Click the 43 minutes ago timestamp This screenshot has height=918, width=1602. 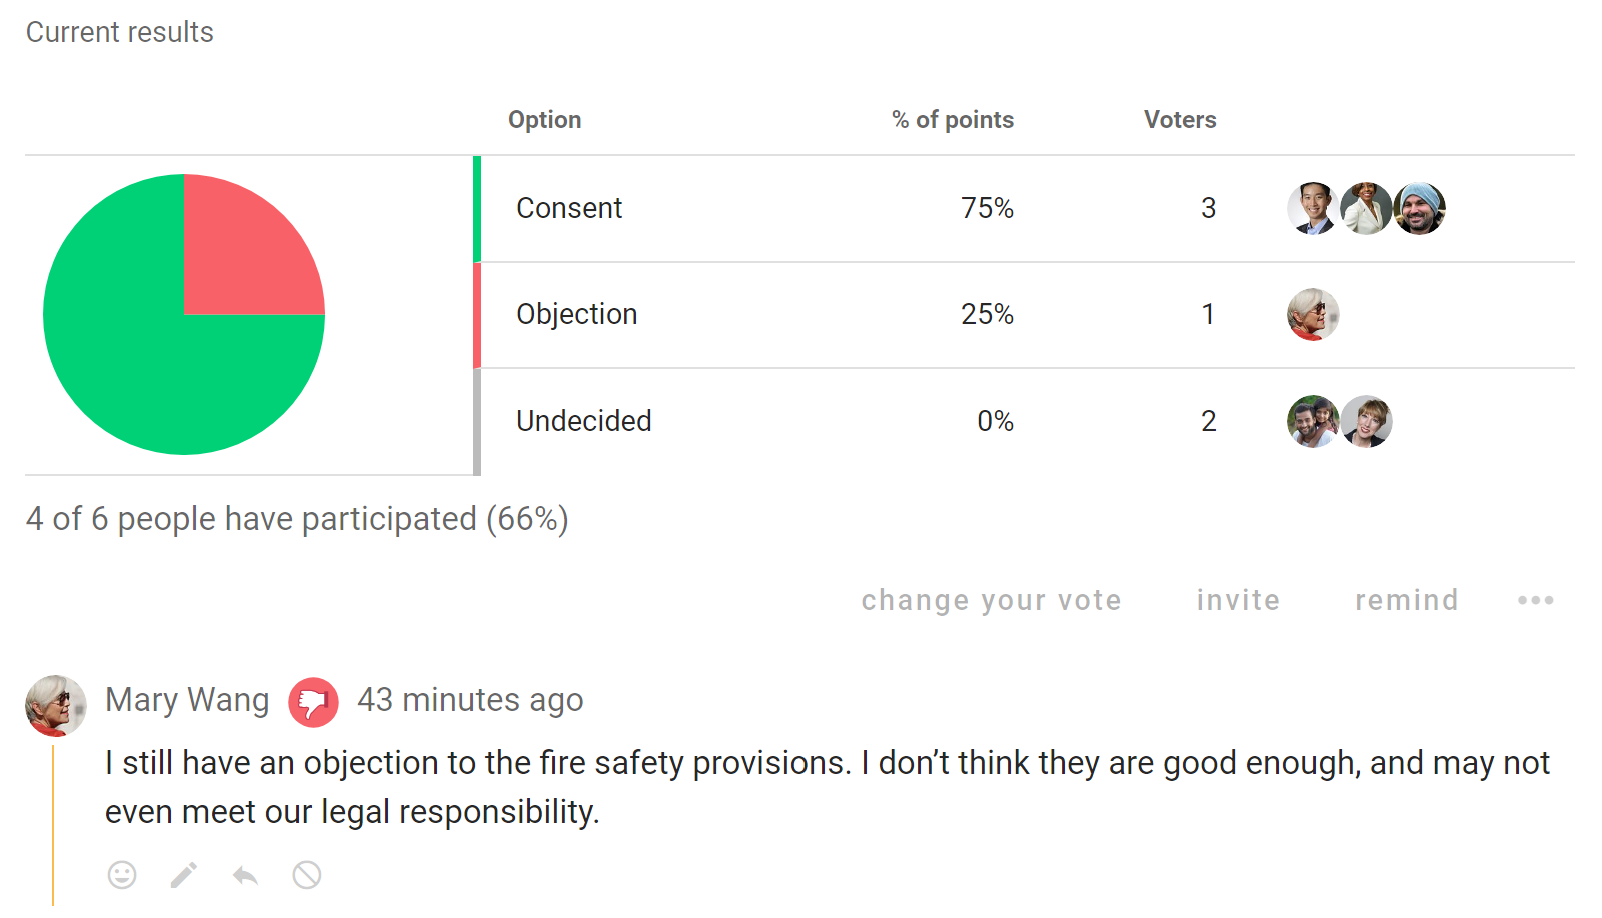coord(470,700)
